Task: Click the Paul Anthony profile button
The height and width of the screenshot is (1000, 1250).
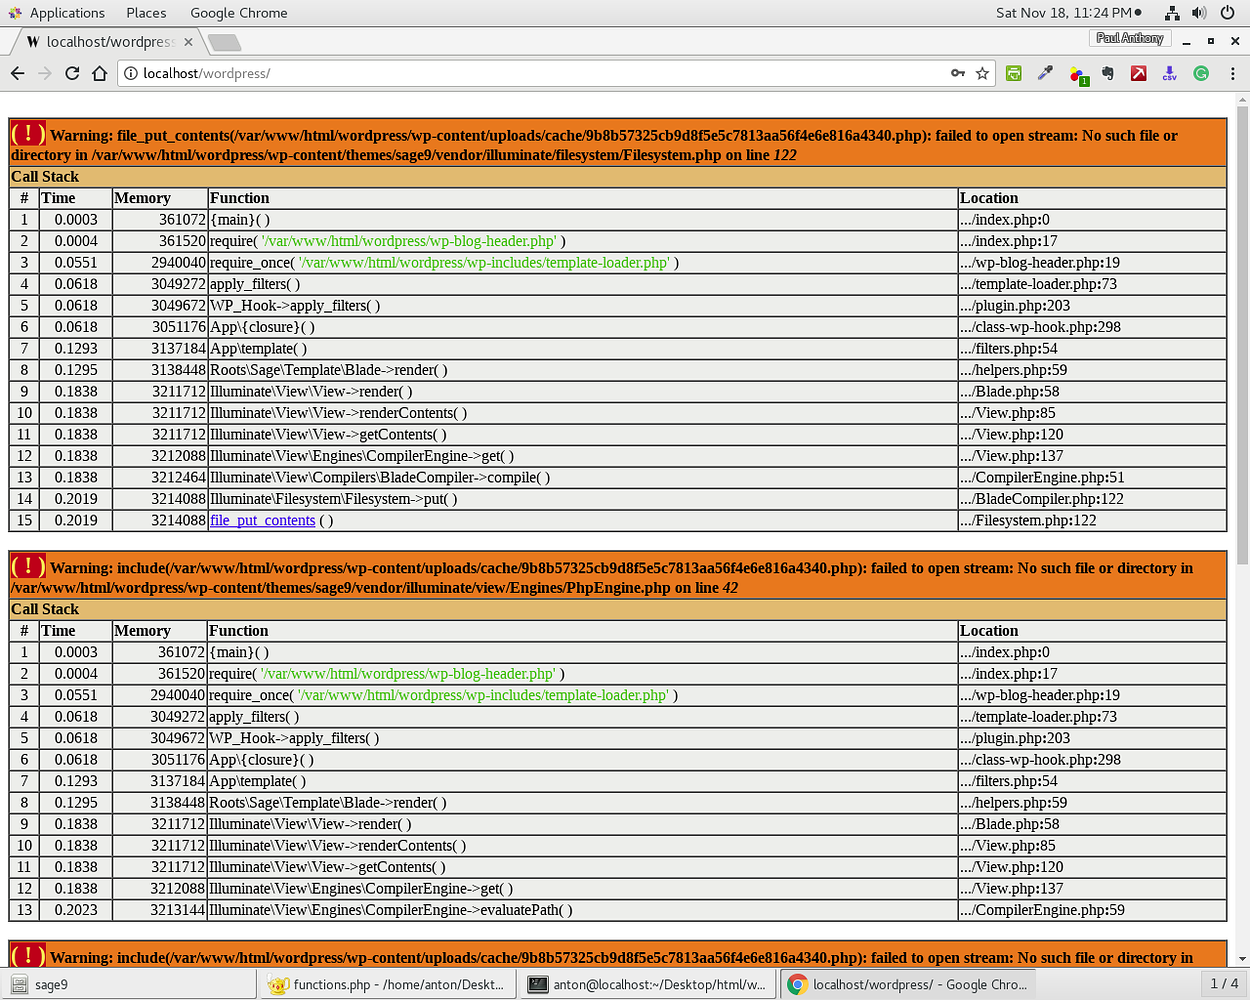Action: coord(1129,38)
